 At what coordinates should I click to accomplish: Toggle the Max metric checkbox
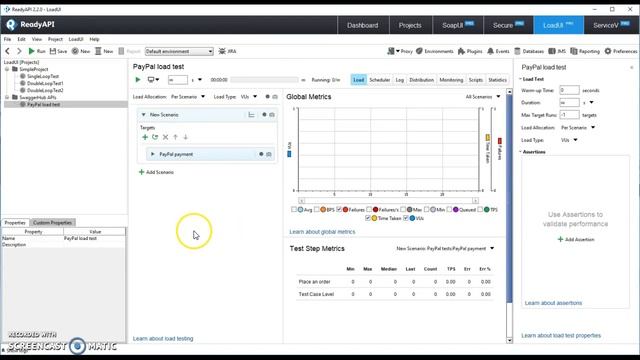tap(403, 209)
